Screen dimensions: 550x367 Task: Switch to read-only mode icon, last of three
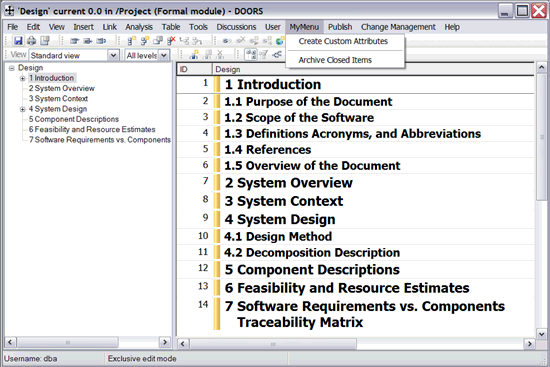(101, 41)
